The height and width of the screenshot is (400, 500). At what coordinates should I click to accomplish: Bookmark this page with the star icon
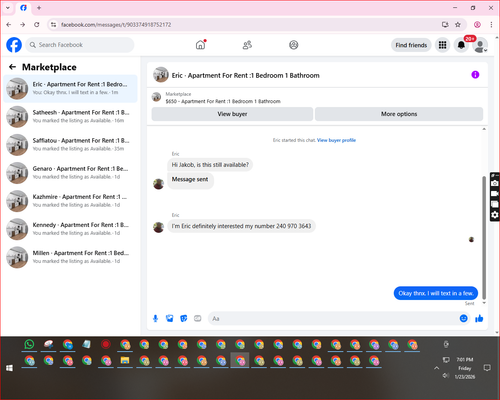(458, 25)
